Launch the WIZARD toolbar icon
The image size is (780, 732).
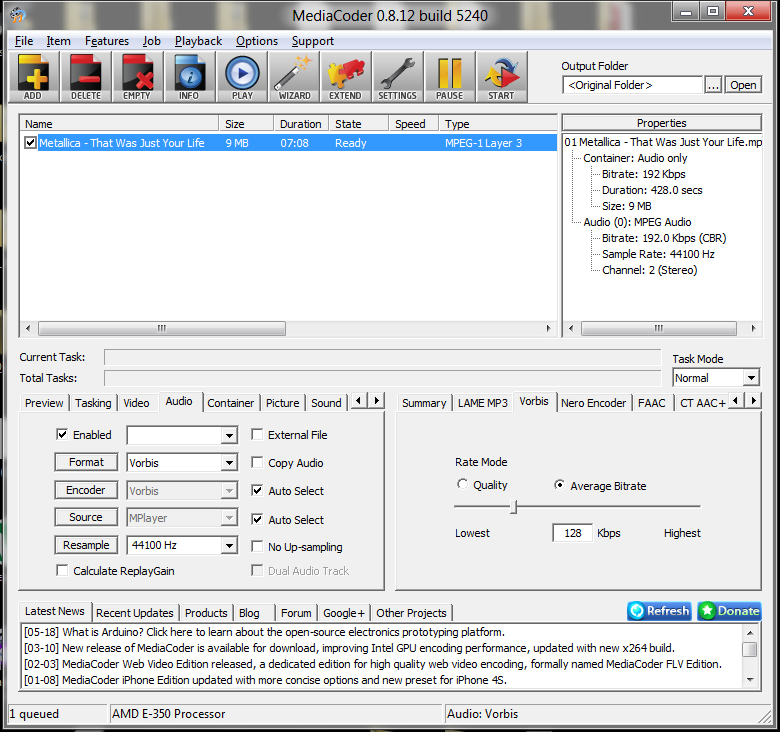point(294,77)
